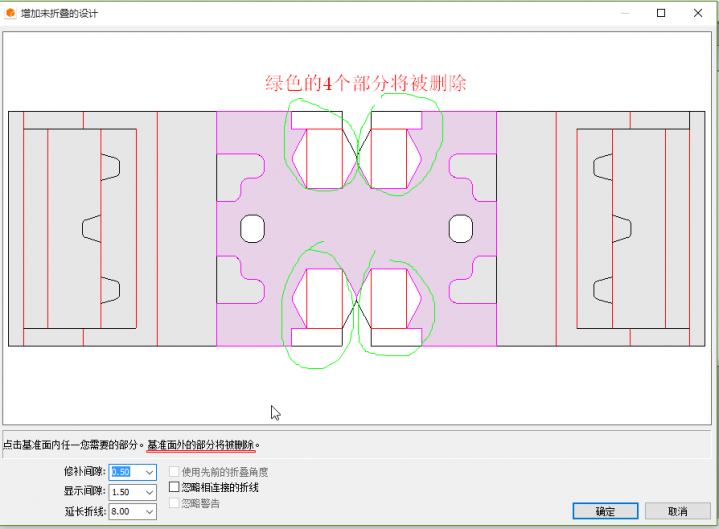The height and width of the screenshot is (529, 719).
Task: Enable the 忽略相连接的折线 checkbox
Action: pos(175,487)
